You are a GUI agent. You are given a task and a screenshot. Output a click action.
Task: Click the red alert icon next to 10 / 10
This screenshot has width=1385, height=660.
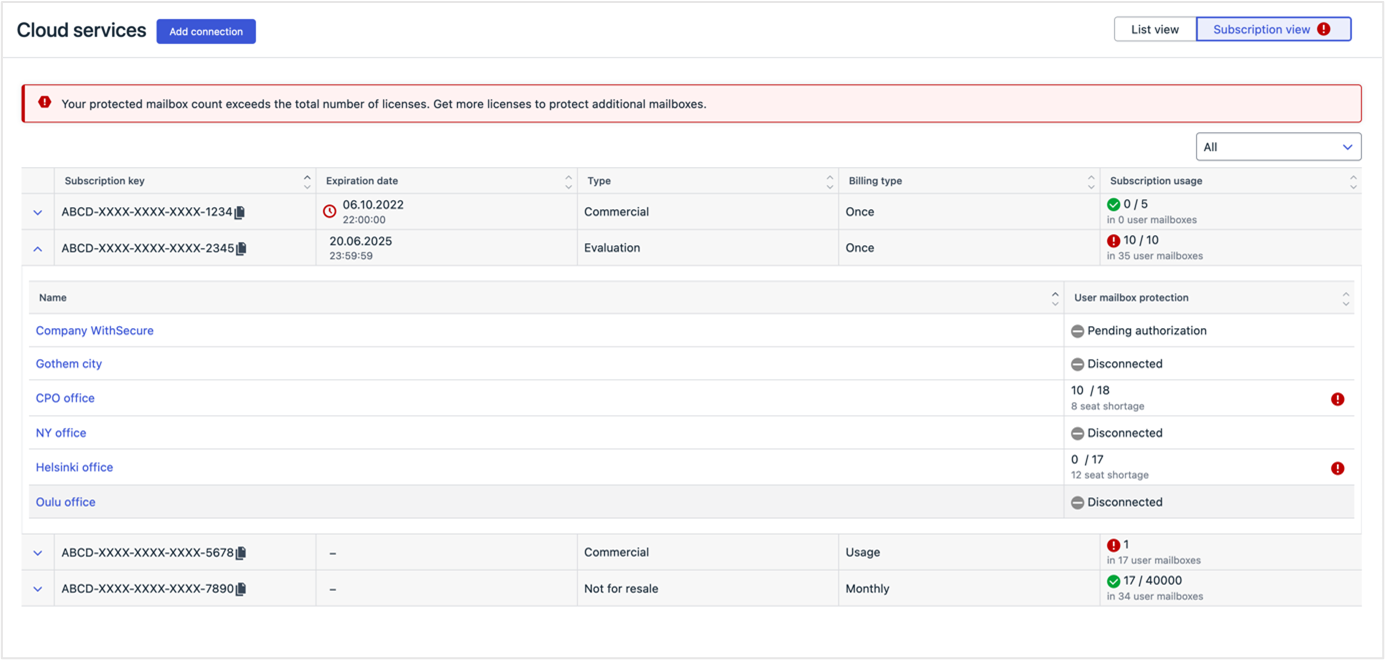(x=1113, y=241)
